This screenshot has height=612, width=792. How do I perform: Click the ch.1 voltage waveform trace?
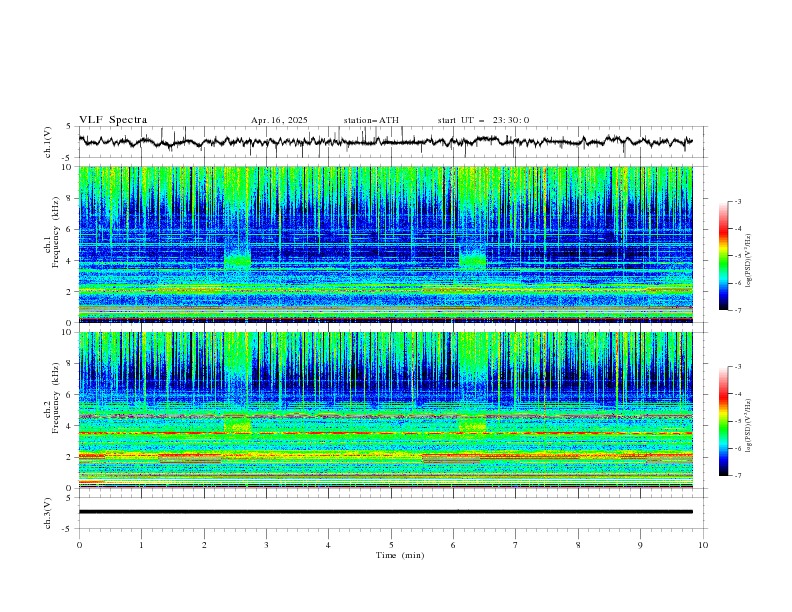pyautogui.click(x=385, y=141)
